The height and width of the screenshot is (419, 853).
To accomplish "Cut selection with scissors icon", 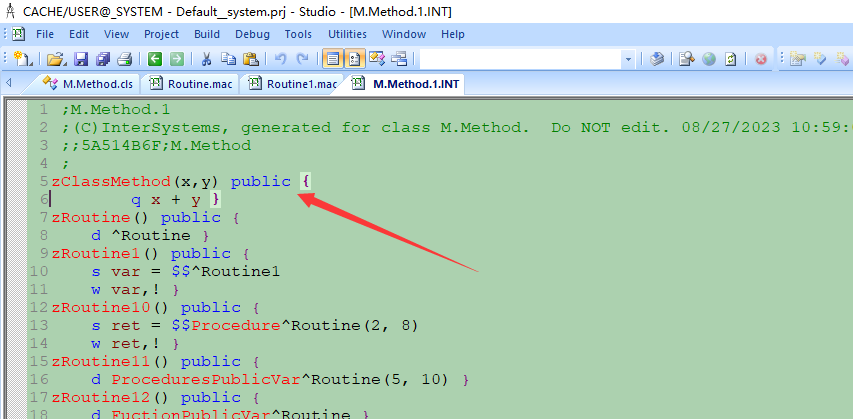I will (206, 59).
